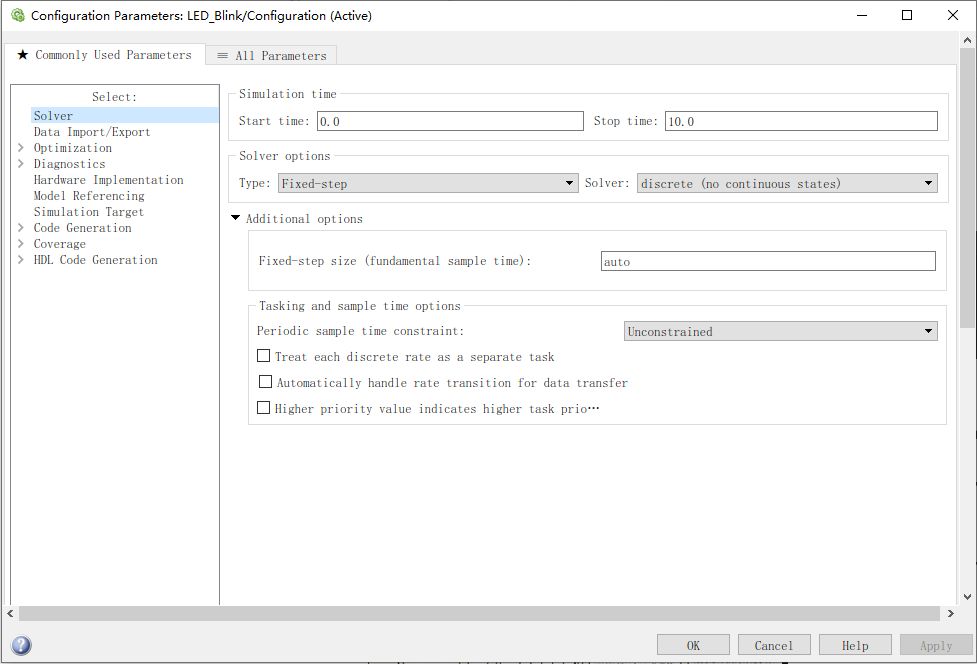Screen dimensions: 977x664
Task: Expand the Optimization tree node
Action: [x=21, y=148]
